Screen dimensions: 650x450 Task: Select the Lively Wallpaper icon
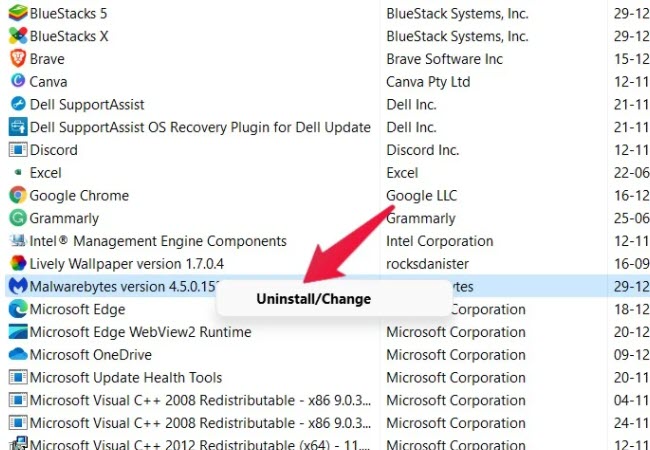[x=18, y=263]
